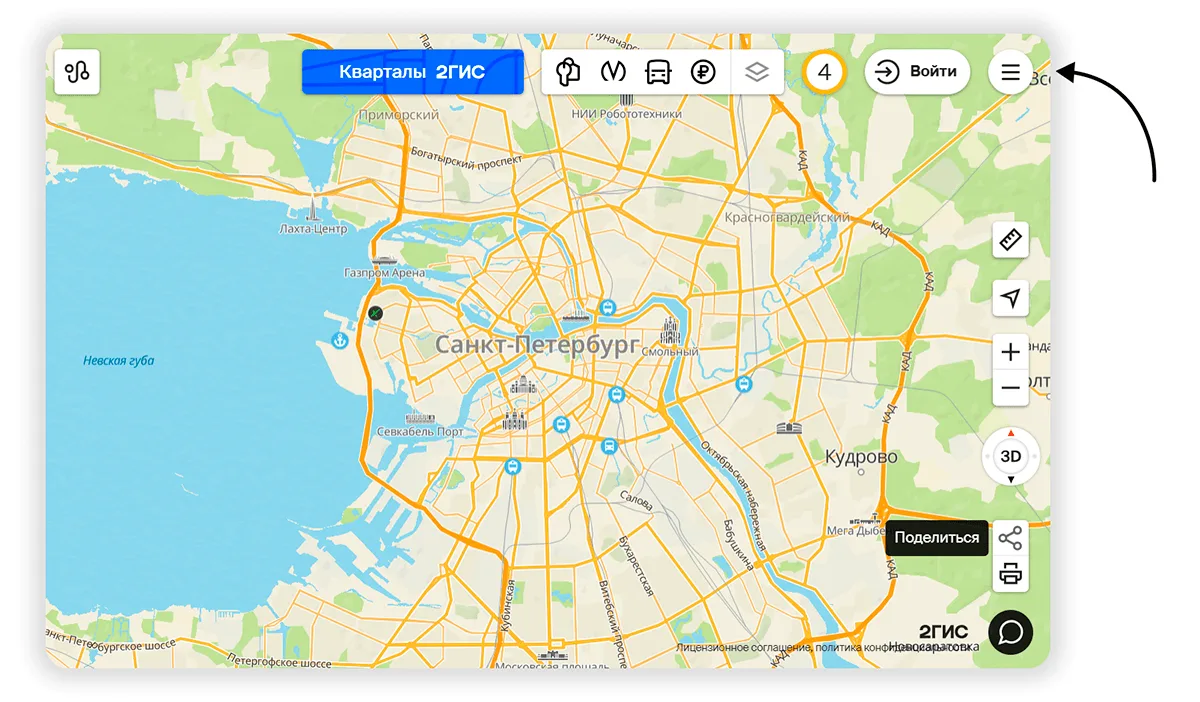Toggle the ruble paid parking layer
The width and height of the screenshot is (1200, 702).
[x=703, y=72]
